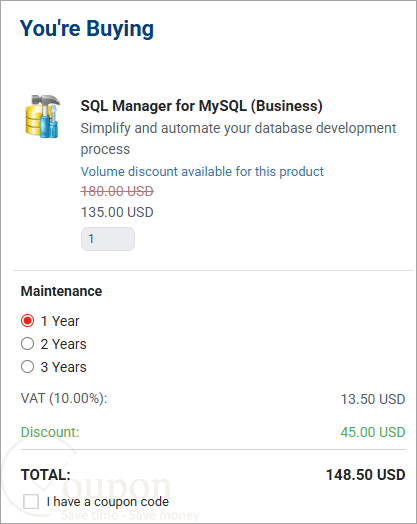Select the 1 Year maintenance option

(27, 321)
